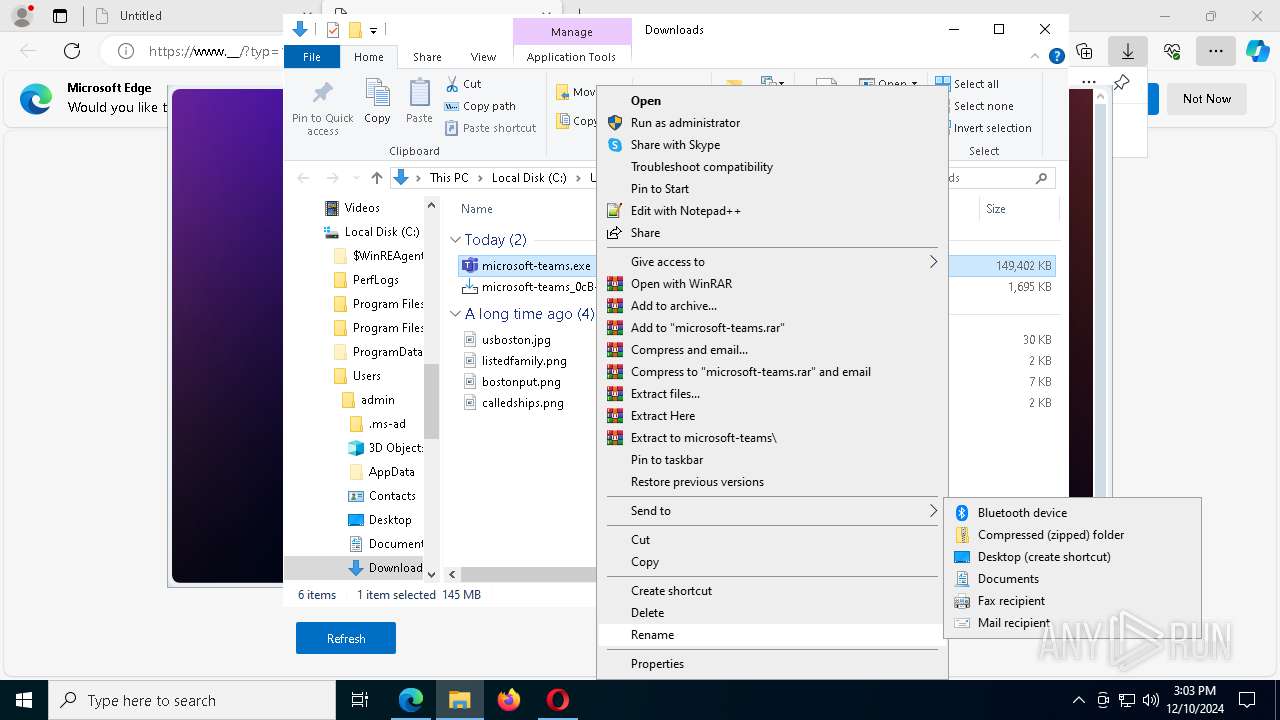Collapse the ribbon with chevron

click(1035, 57)
